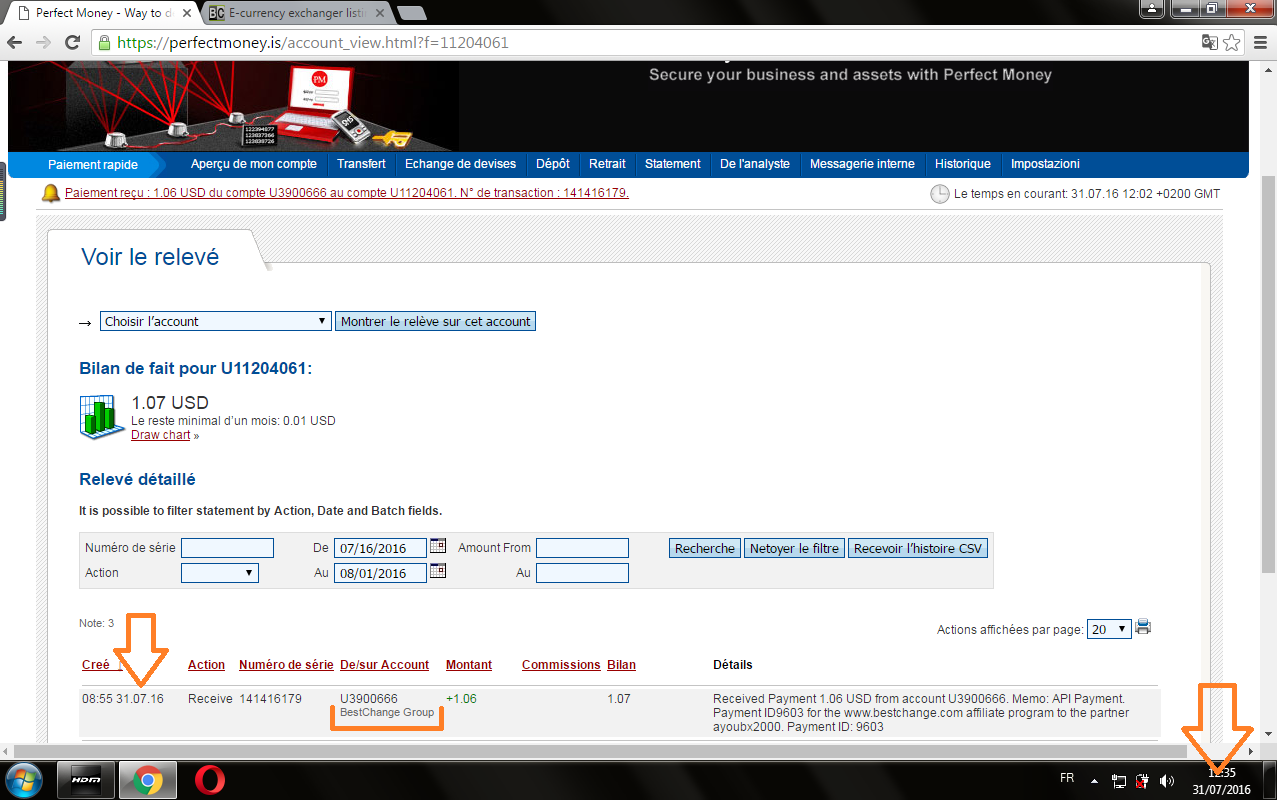Screen dimensions: 1277x802
Task: Open the Windows Start button
Action: pos(22,780)
